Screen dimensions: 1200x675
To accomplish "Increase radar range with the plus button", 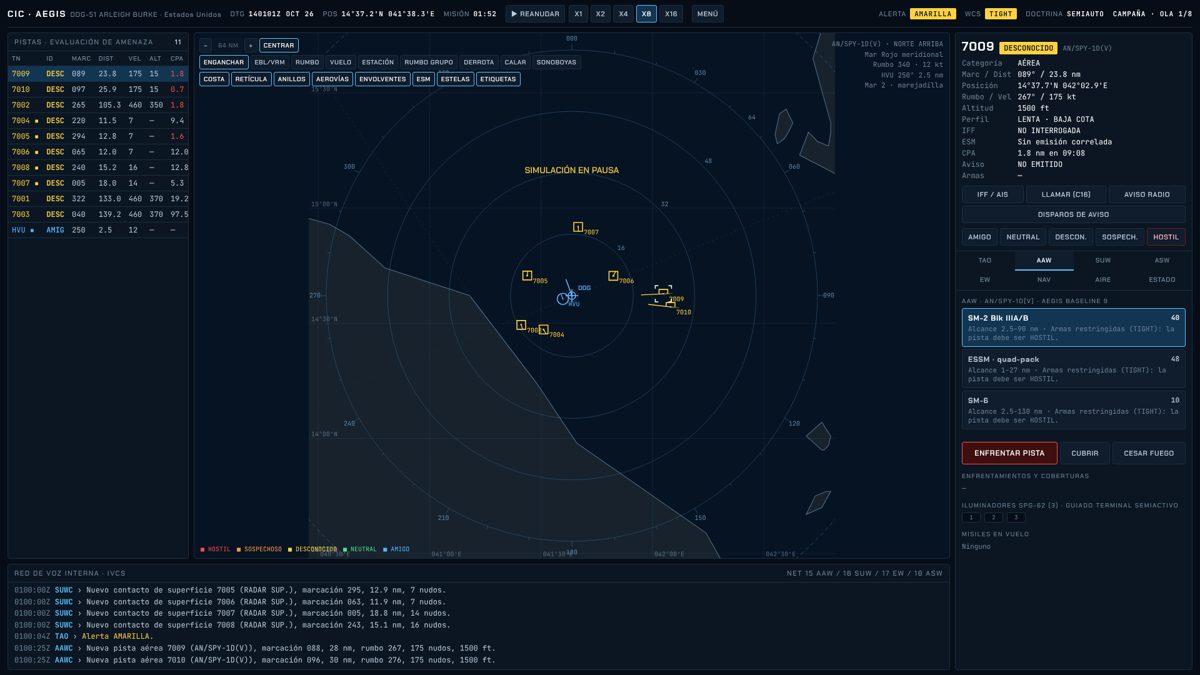I will [x=250, y=45].
